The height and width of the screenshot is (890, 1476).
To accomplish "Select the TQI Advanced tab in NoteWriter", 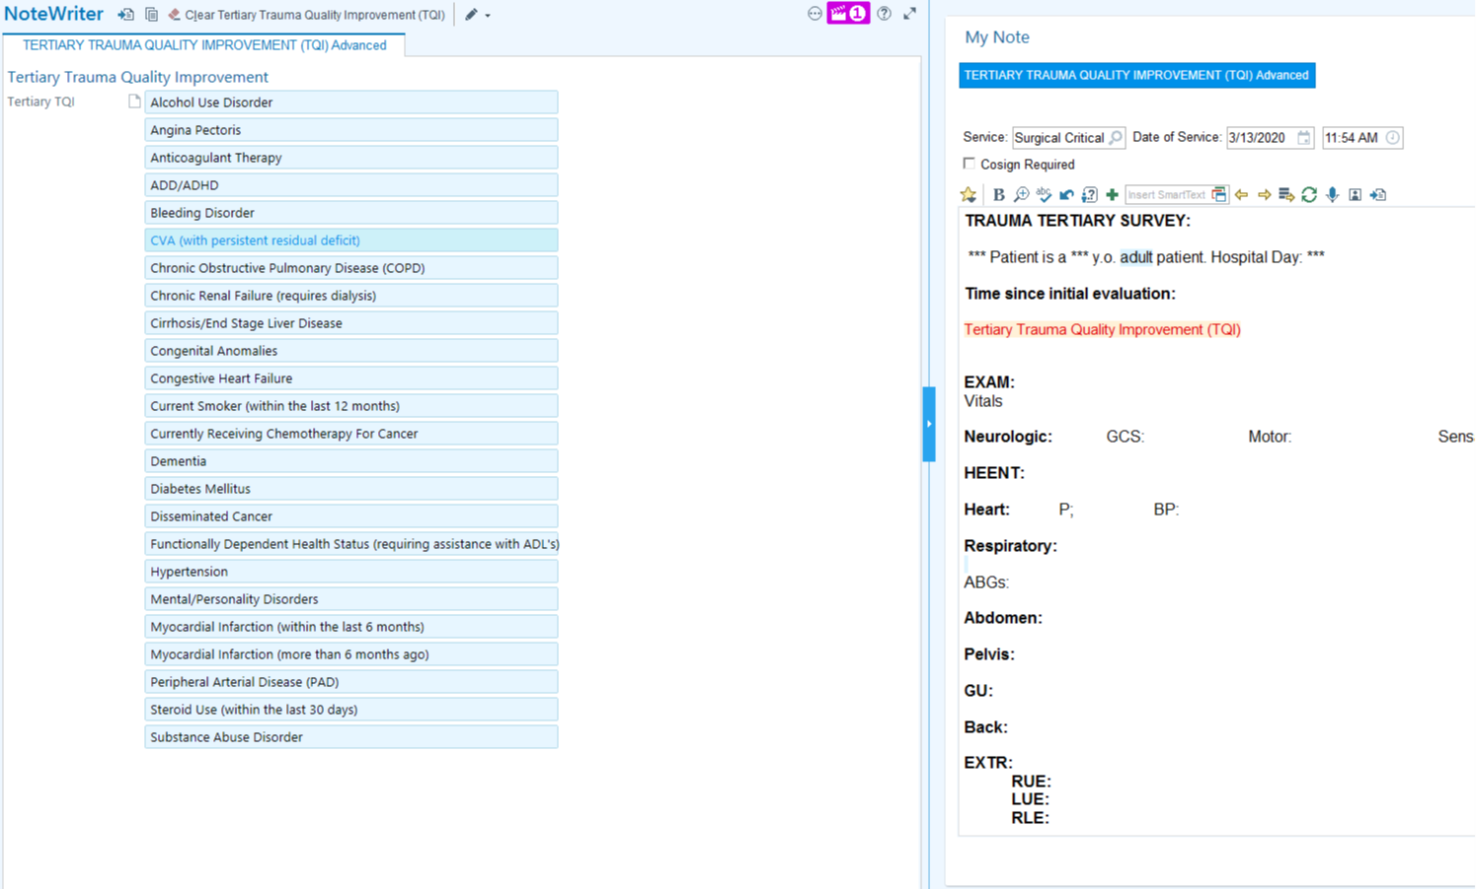I will [x=204, y=45].
